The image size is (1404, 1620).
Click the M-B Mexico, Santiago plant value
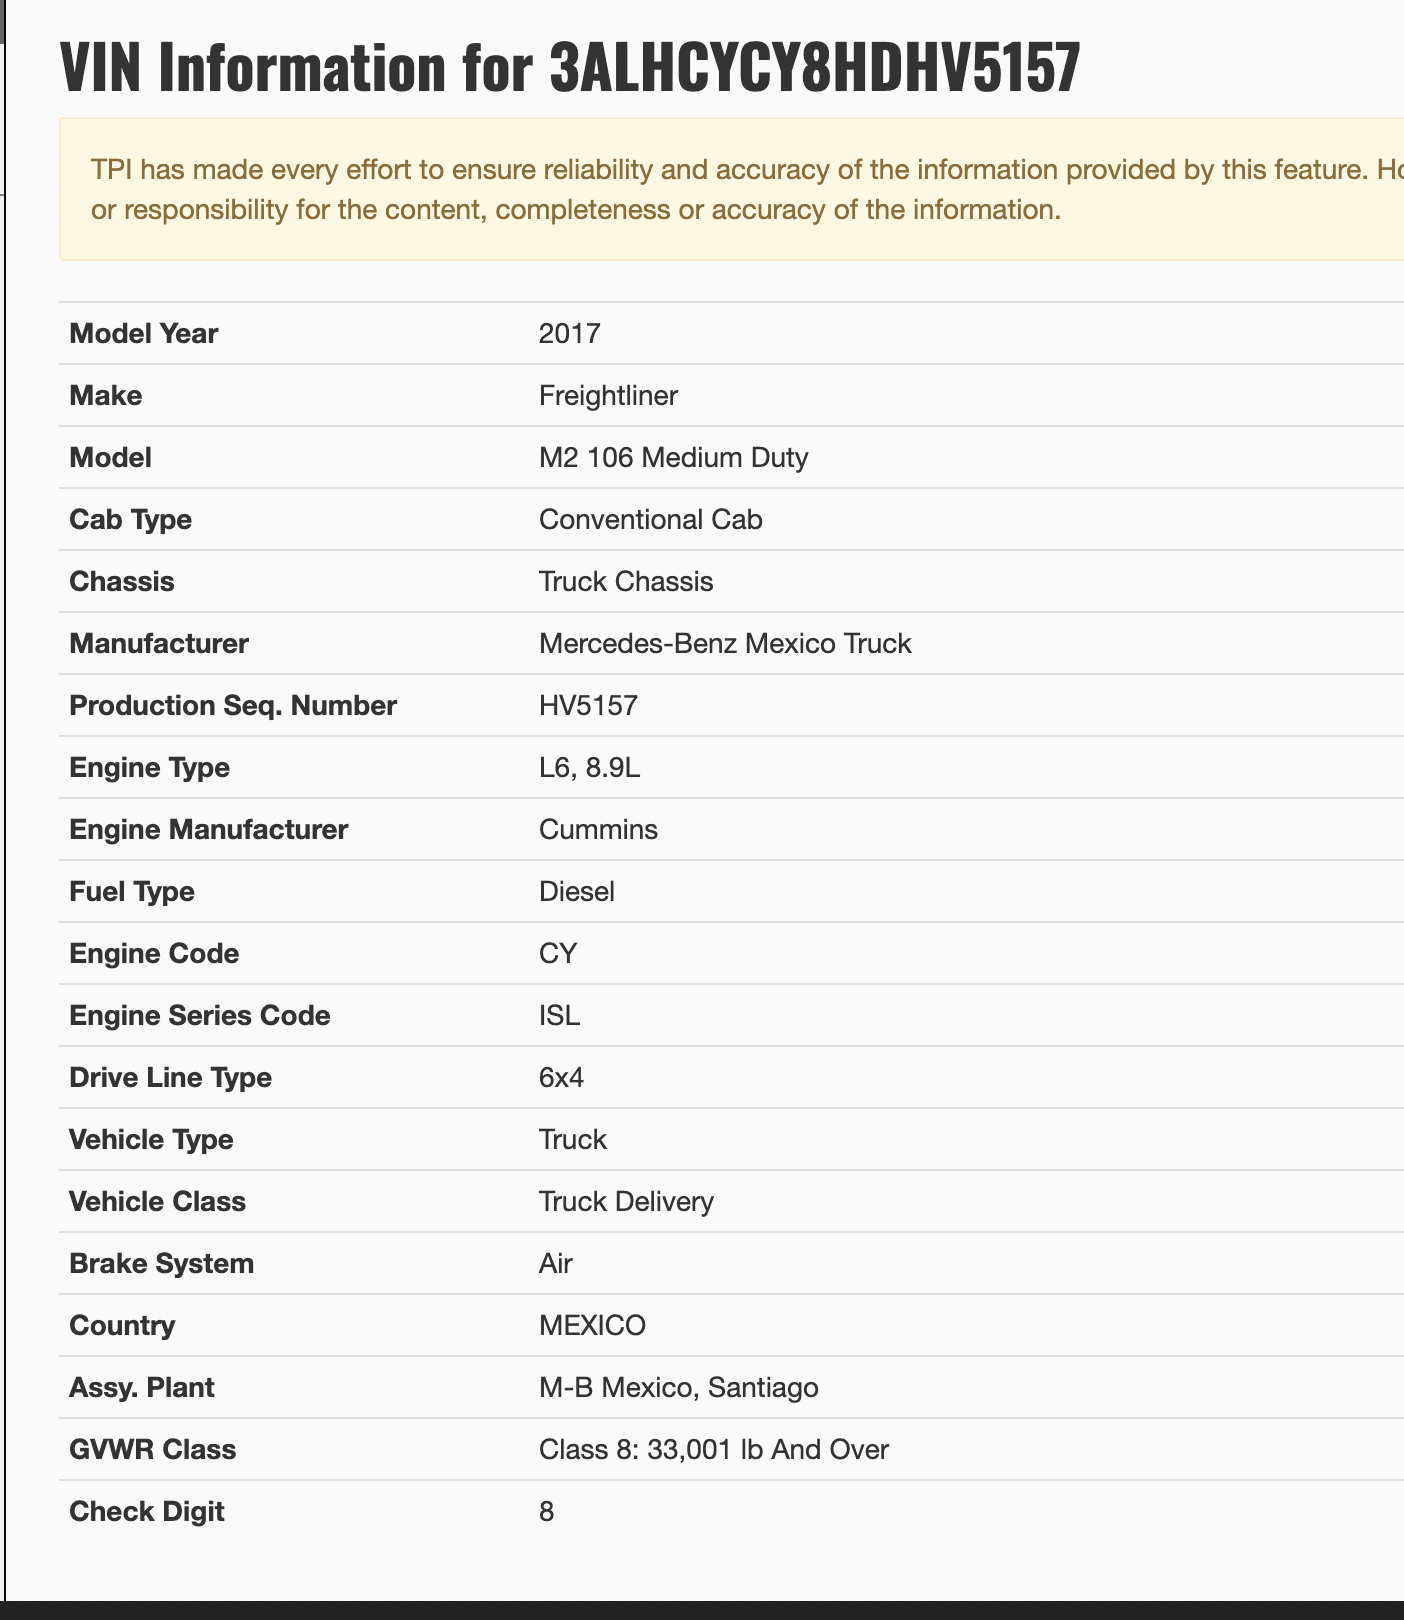coord(678,1387)
